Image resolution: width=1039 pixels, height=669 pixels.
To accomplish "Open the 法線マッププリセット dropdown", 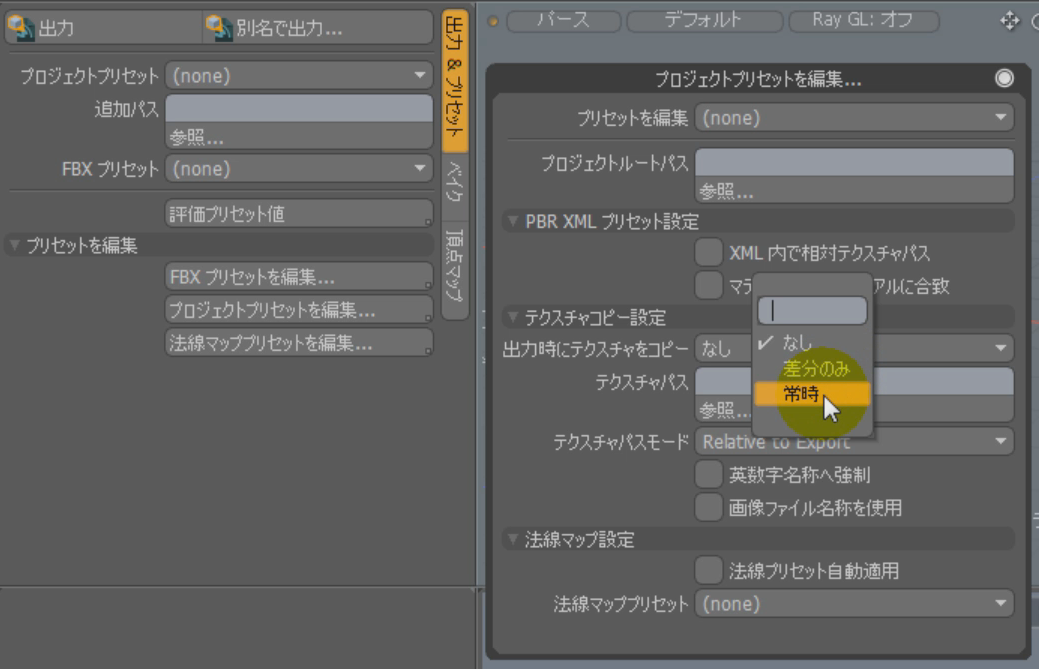I will tap(854, 604).
